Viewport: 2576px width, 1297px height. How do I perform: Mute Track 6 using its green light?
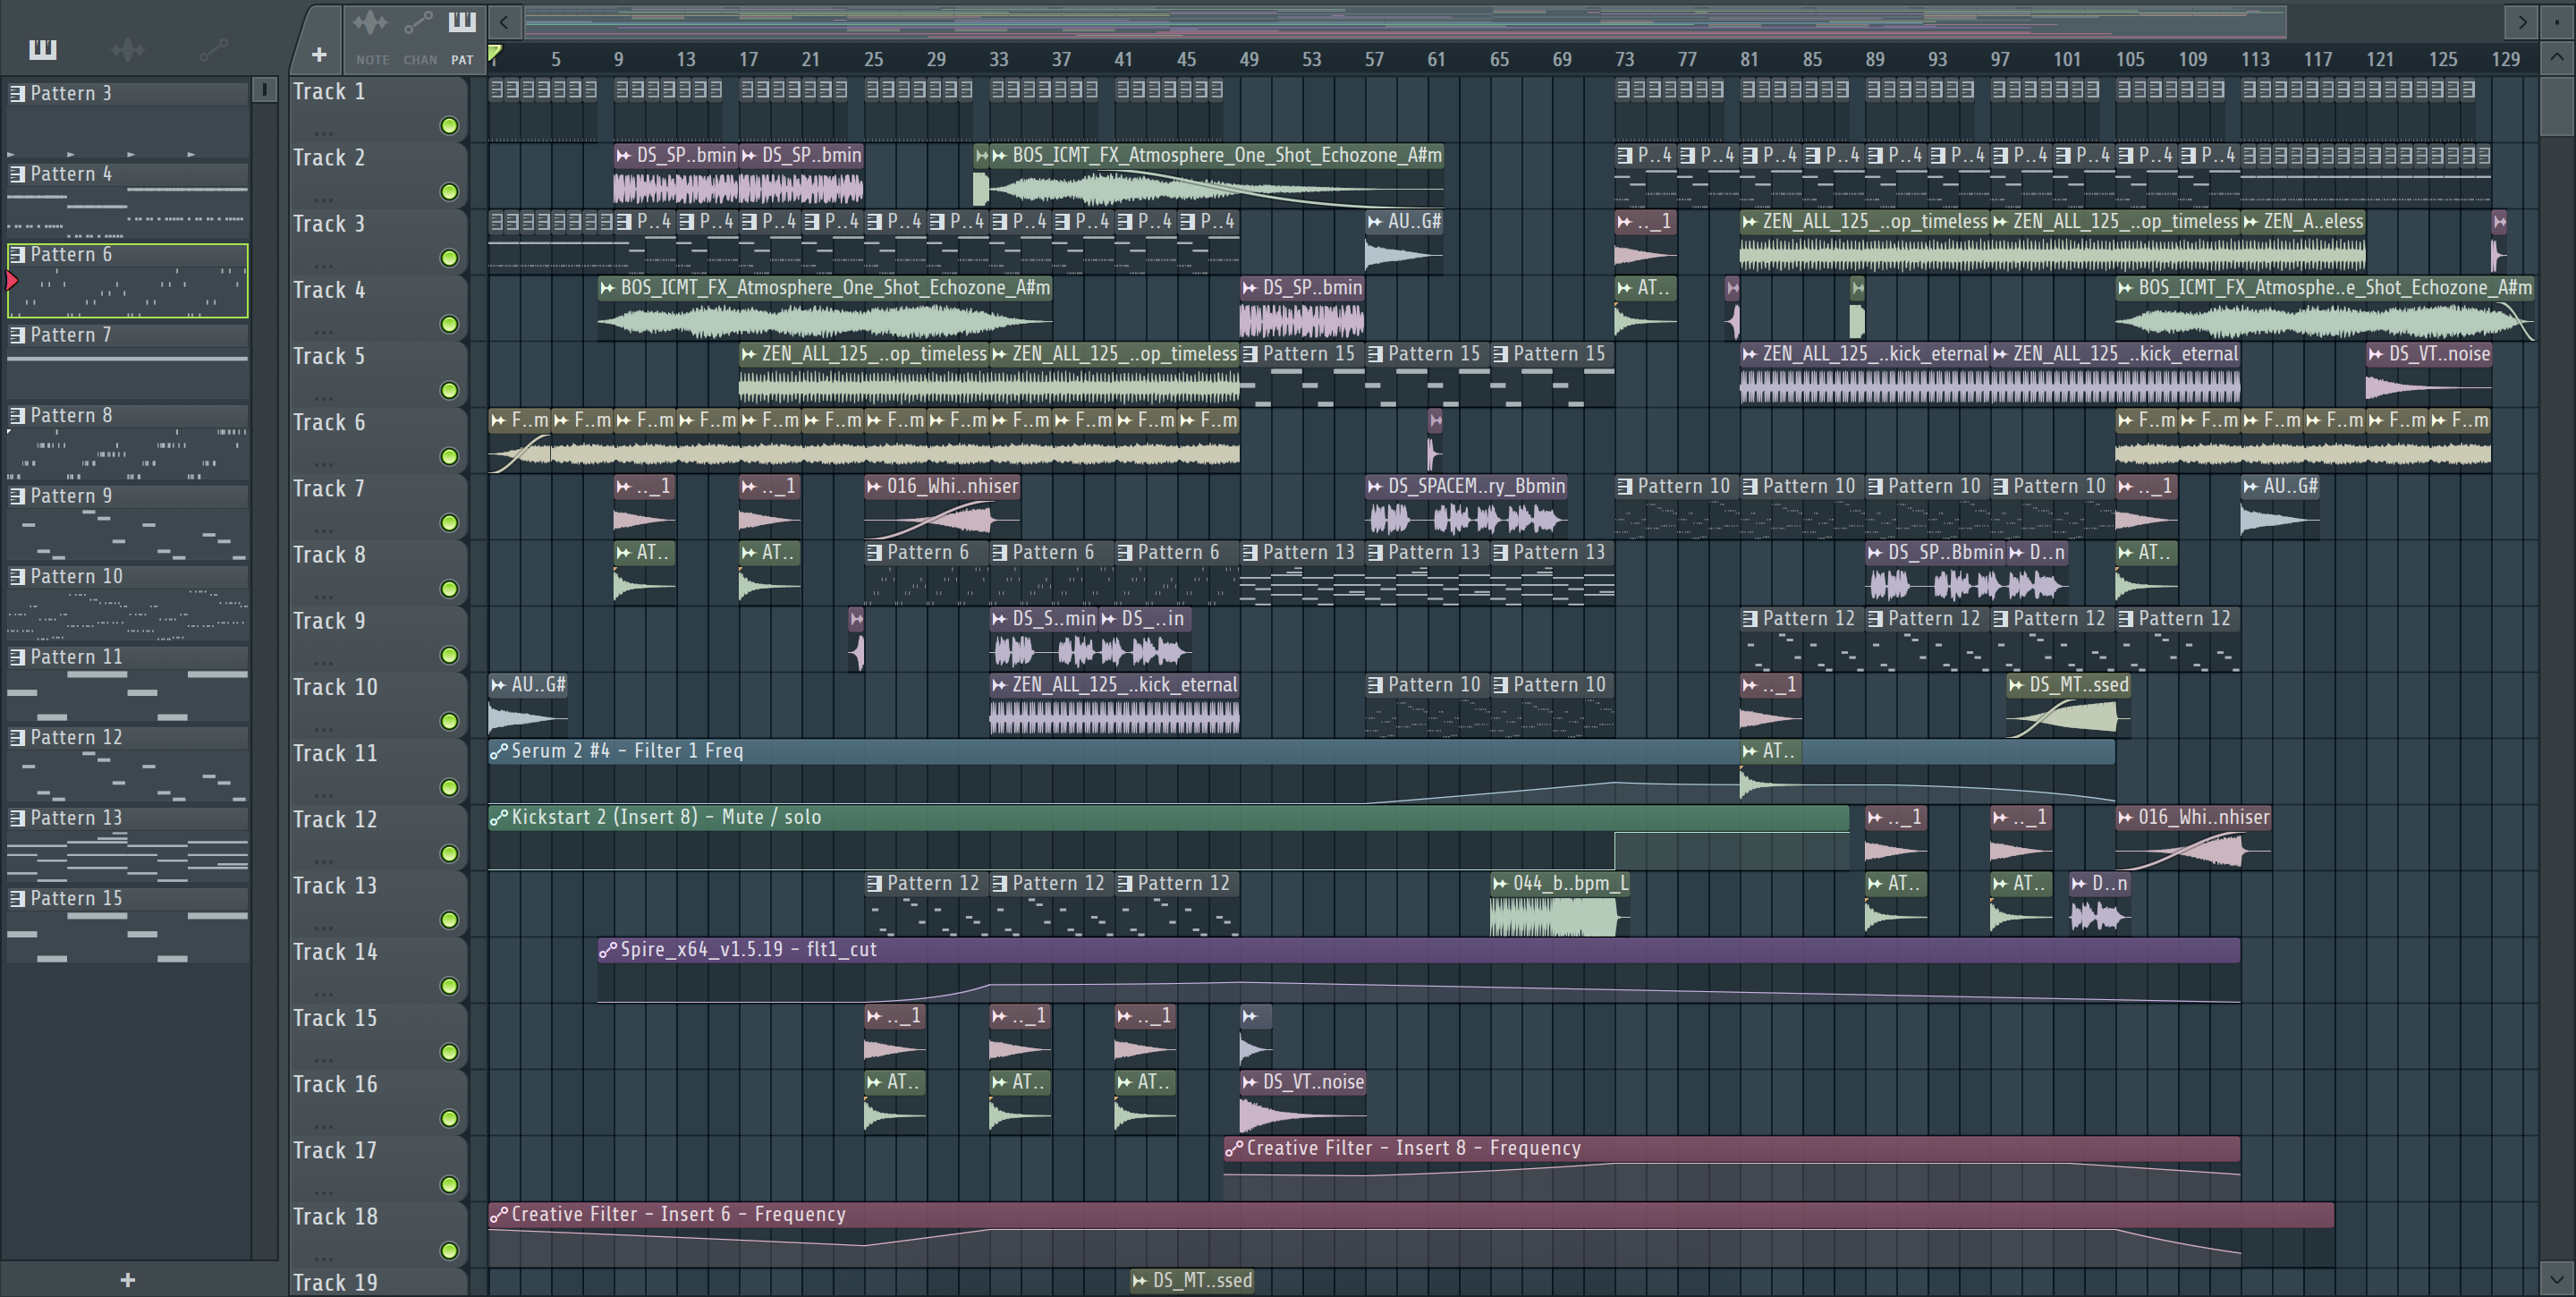pyautogui.click(x=449, y=456)
